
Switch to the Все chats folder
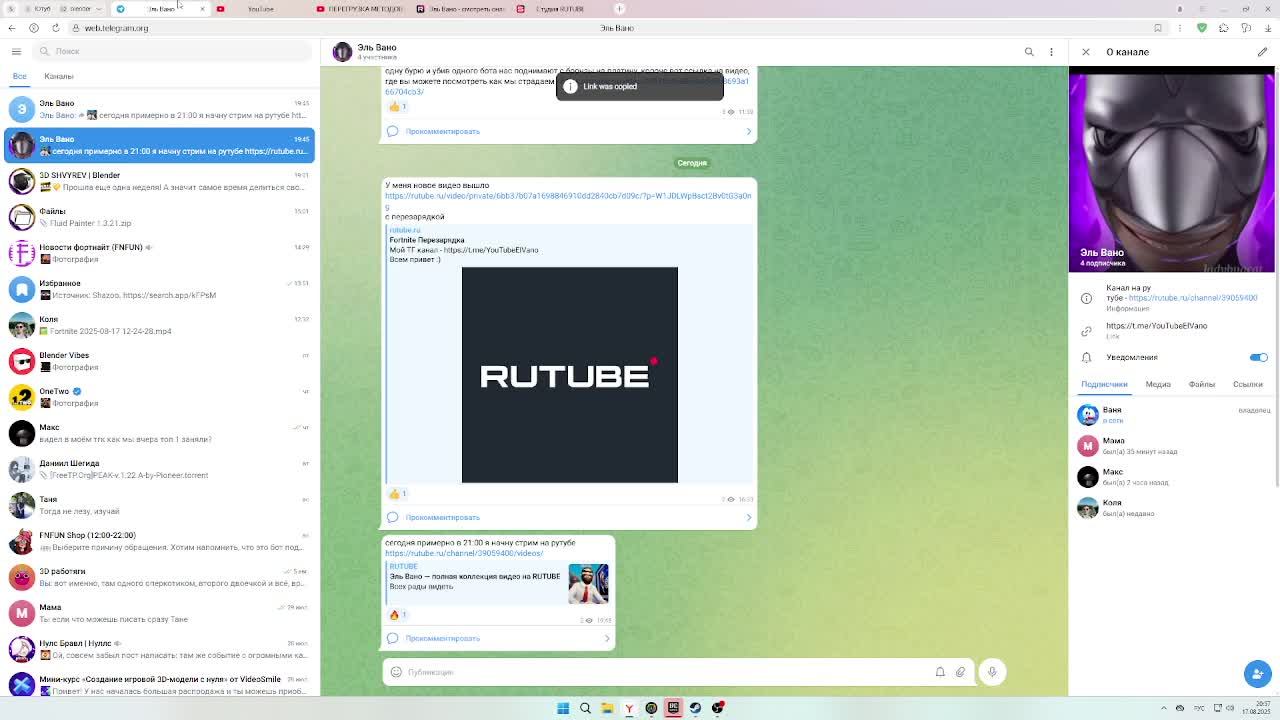coord(19,76)
